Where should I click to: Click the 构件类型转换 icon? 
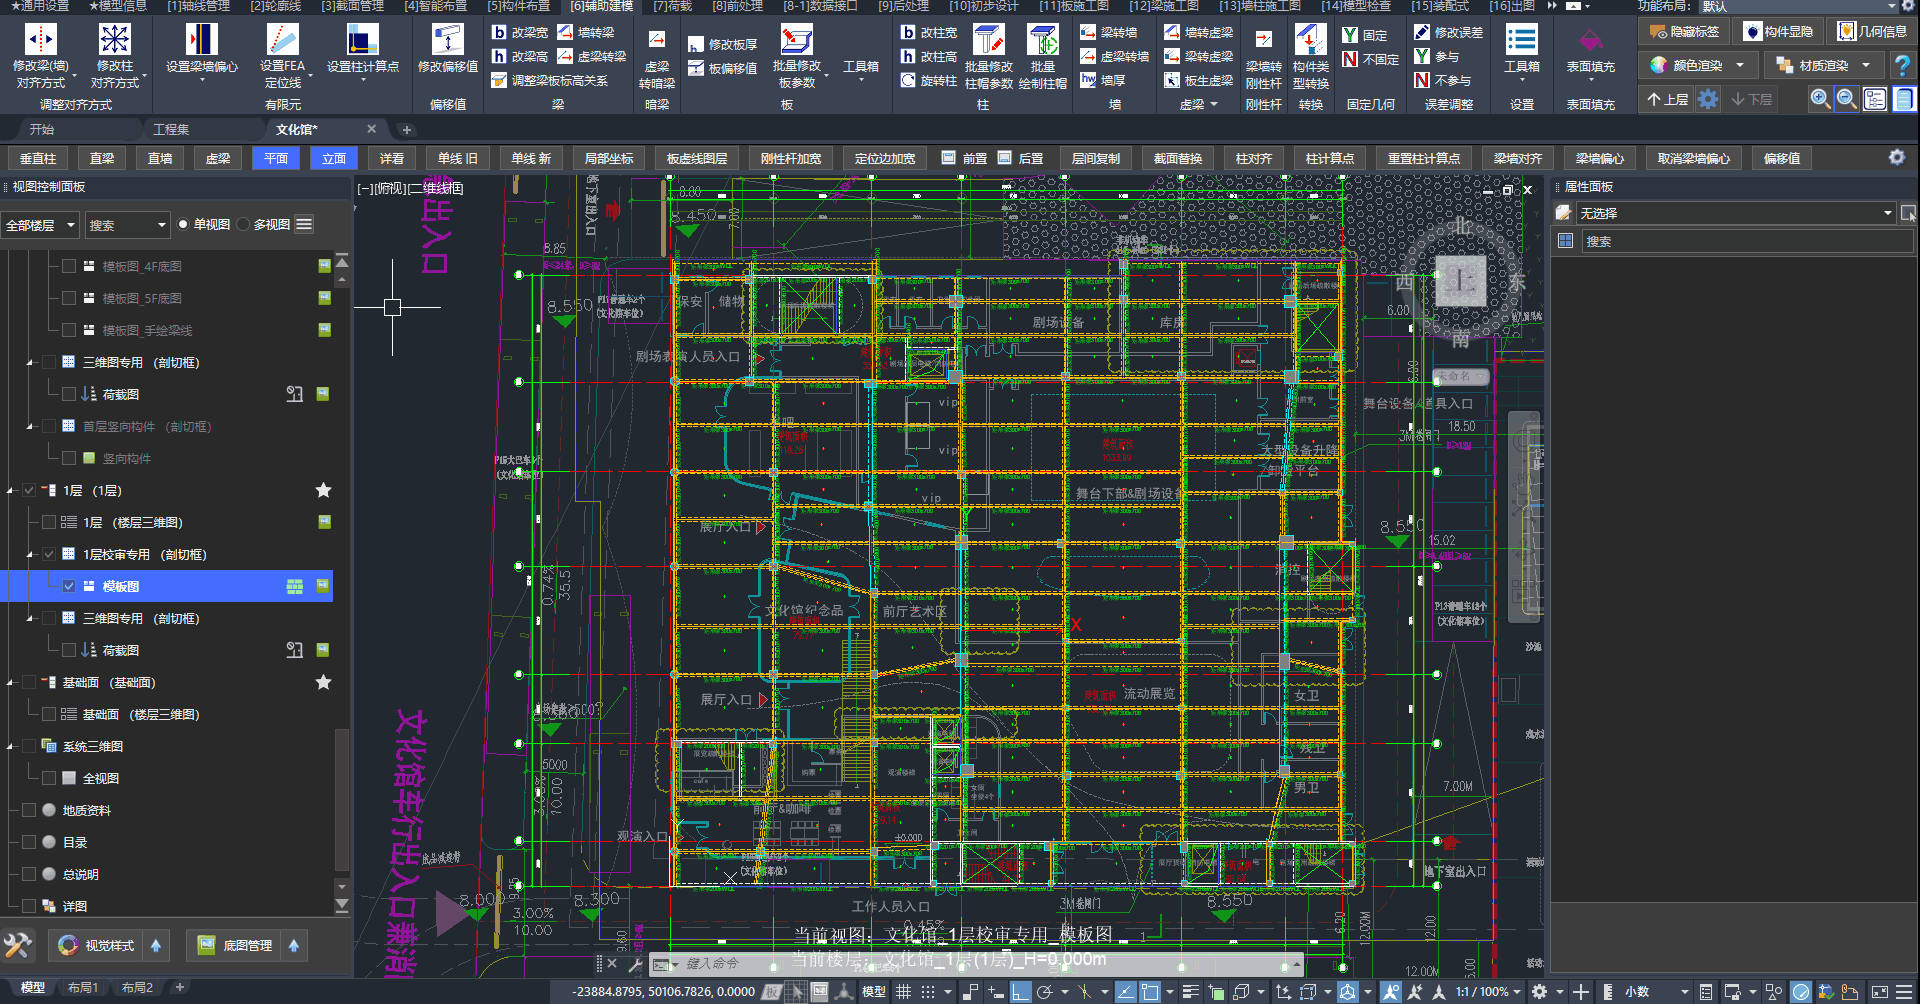click(x=1310, y=40)
